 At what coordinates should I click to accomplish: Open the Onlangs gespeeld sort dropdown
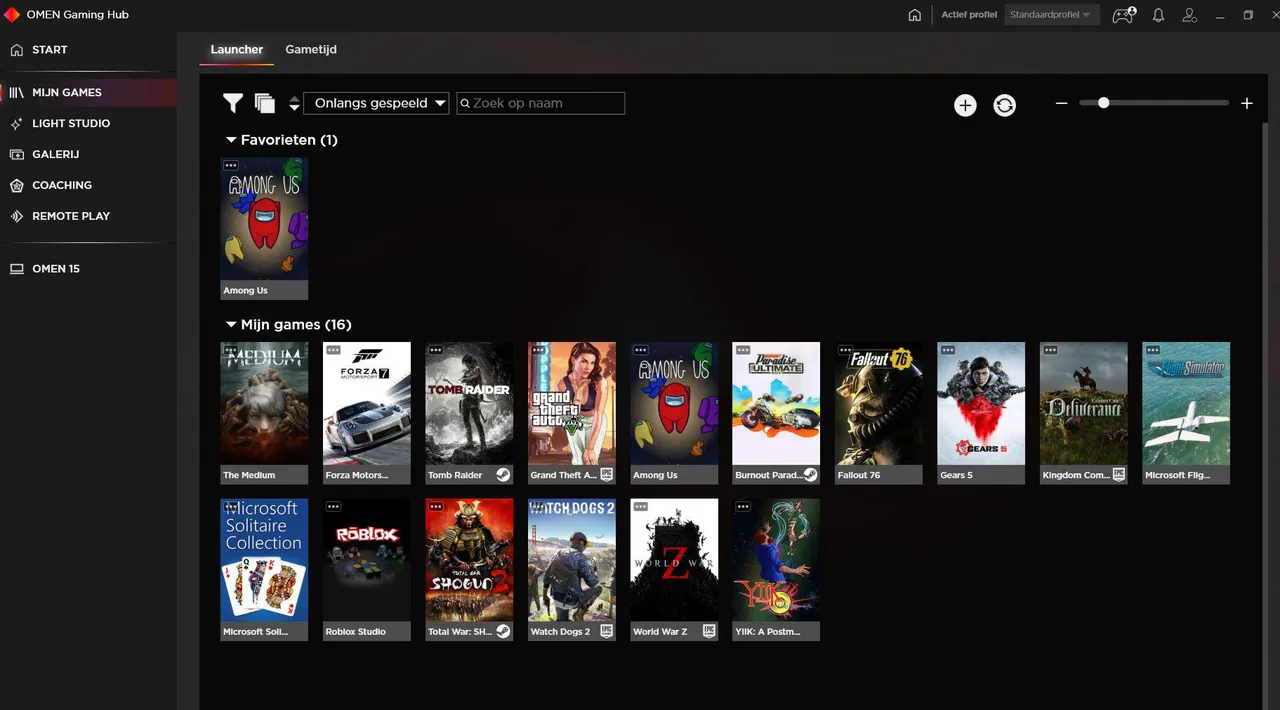pyautogui.click(x=376, y=103)
